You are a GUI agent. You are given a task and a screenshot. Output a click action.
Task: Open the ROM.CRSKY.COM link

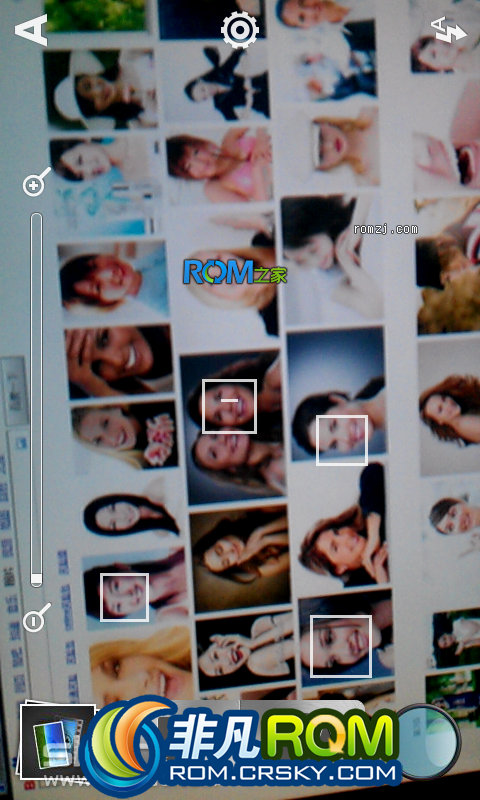click(283, 773)
